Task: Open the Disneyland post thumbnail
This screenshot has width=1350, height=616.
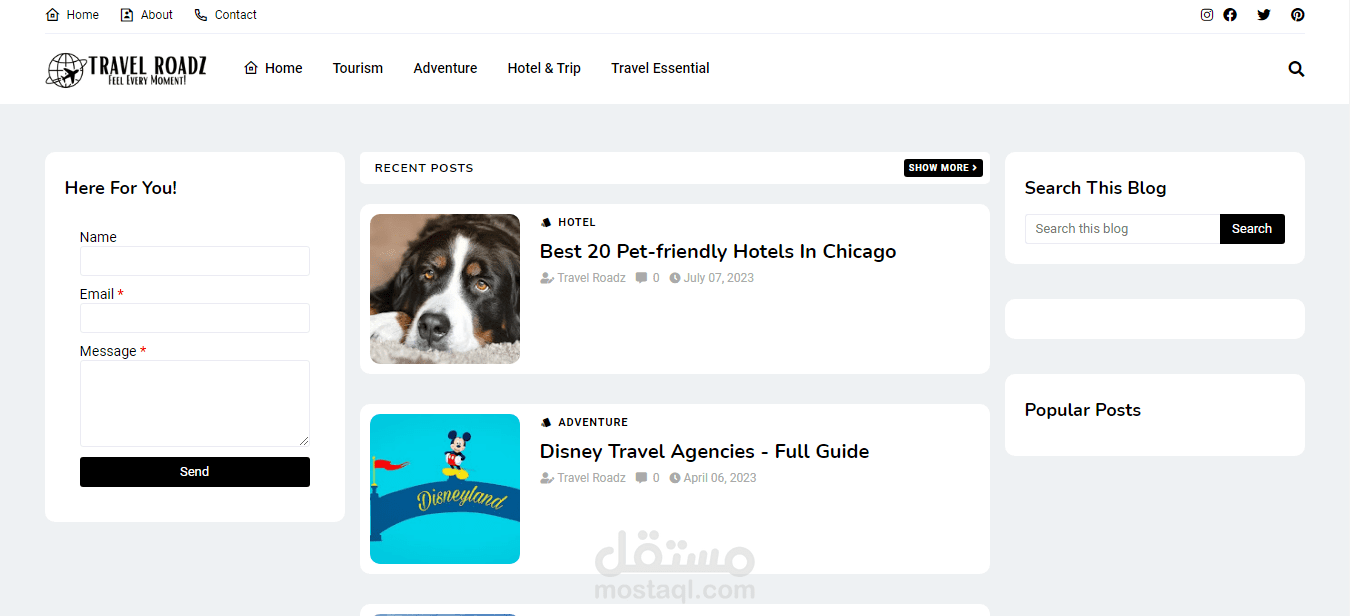Action: click(x=445, y=489)
